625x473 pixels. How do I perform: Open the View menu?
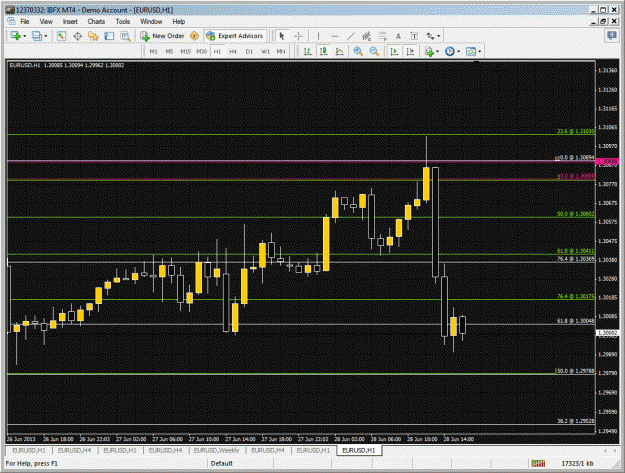tap(46, 22)
